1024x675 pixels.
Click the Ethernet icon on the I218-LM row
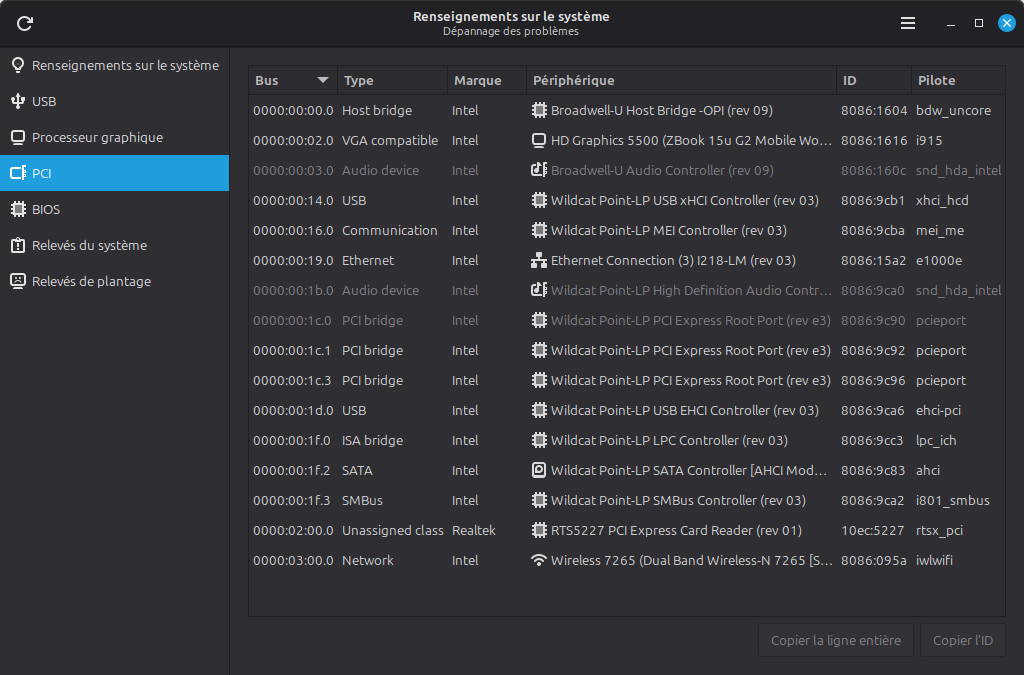539,260
